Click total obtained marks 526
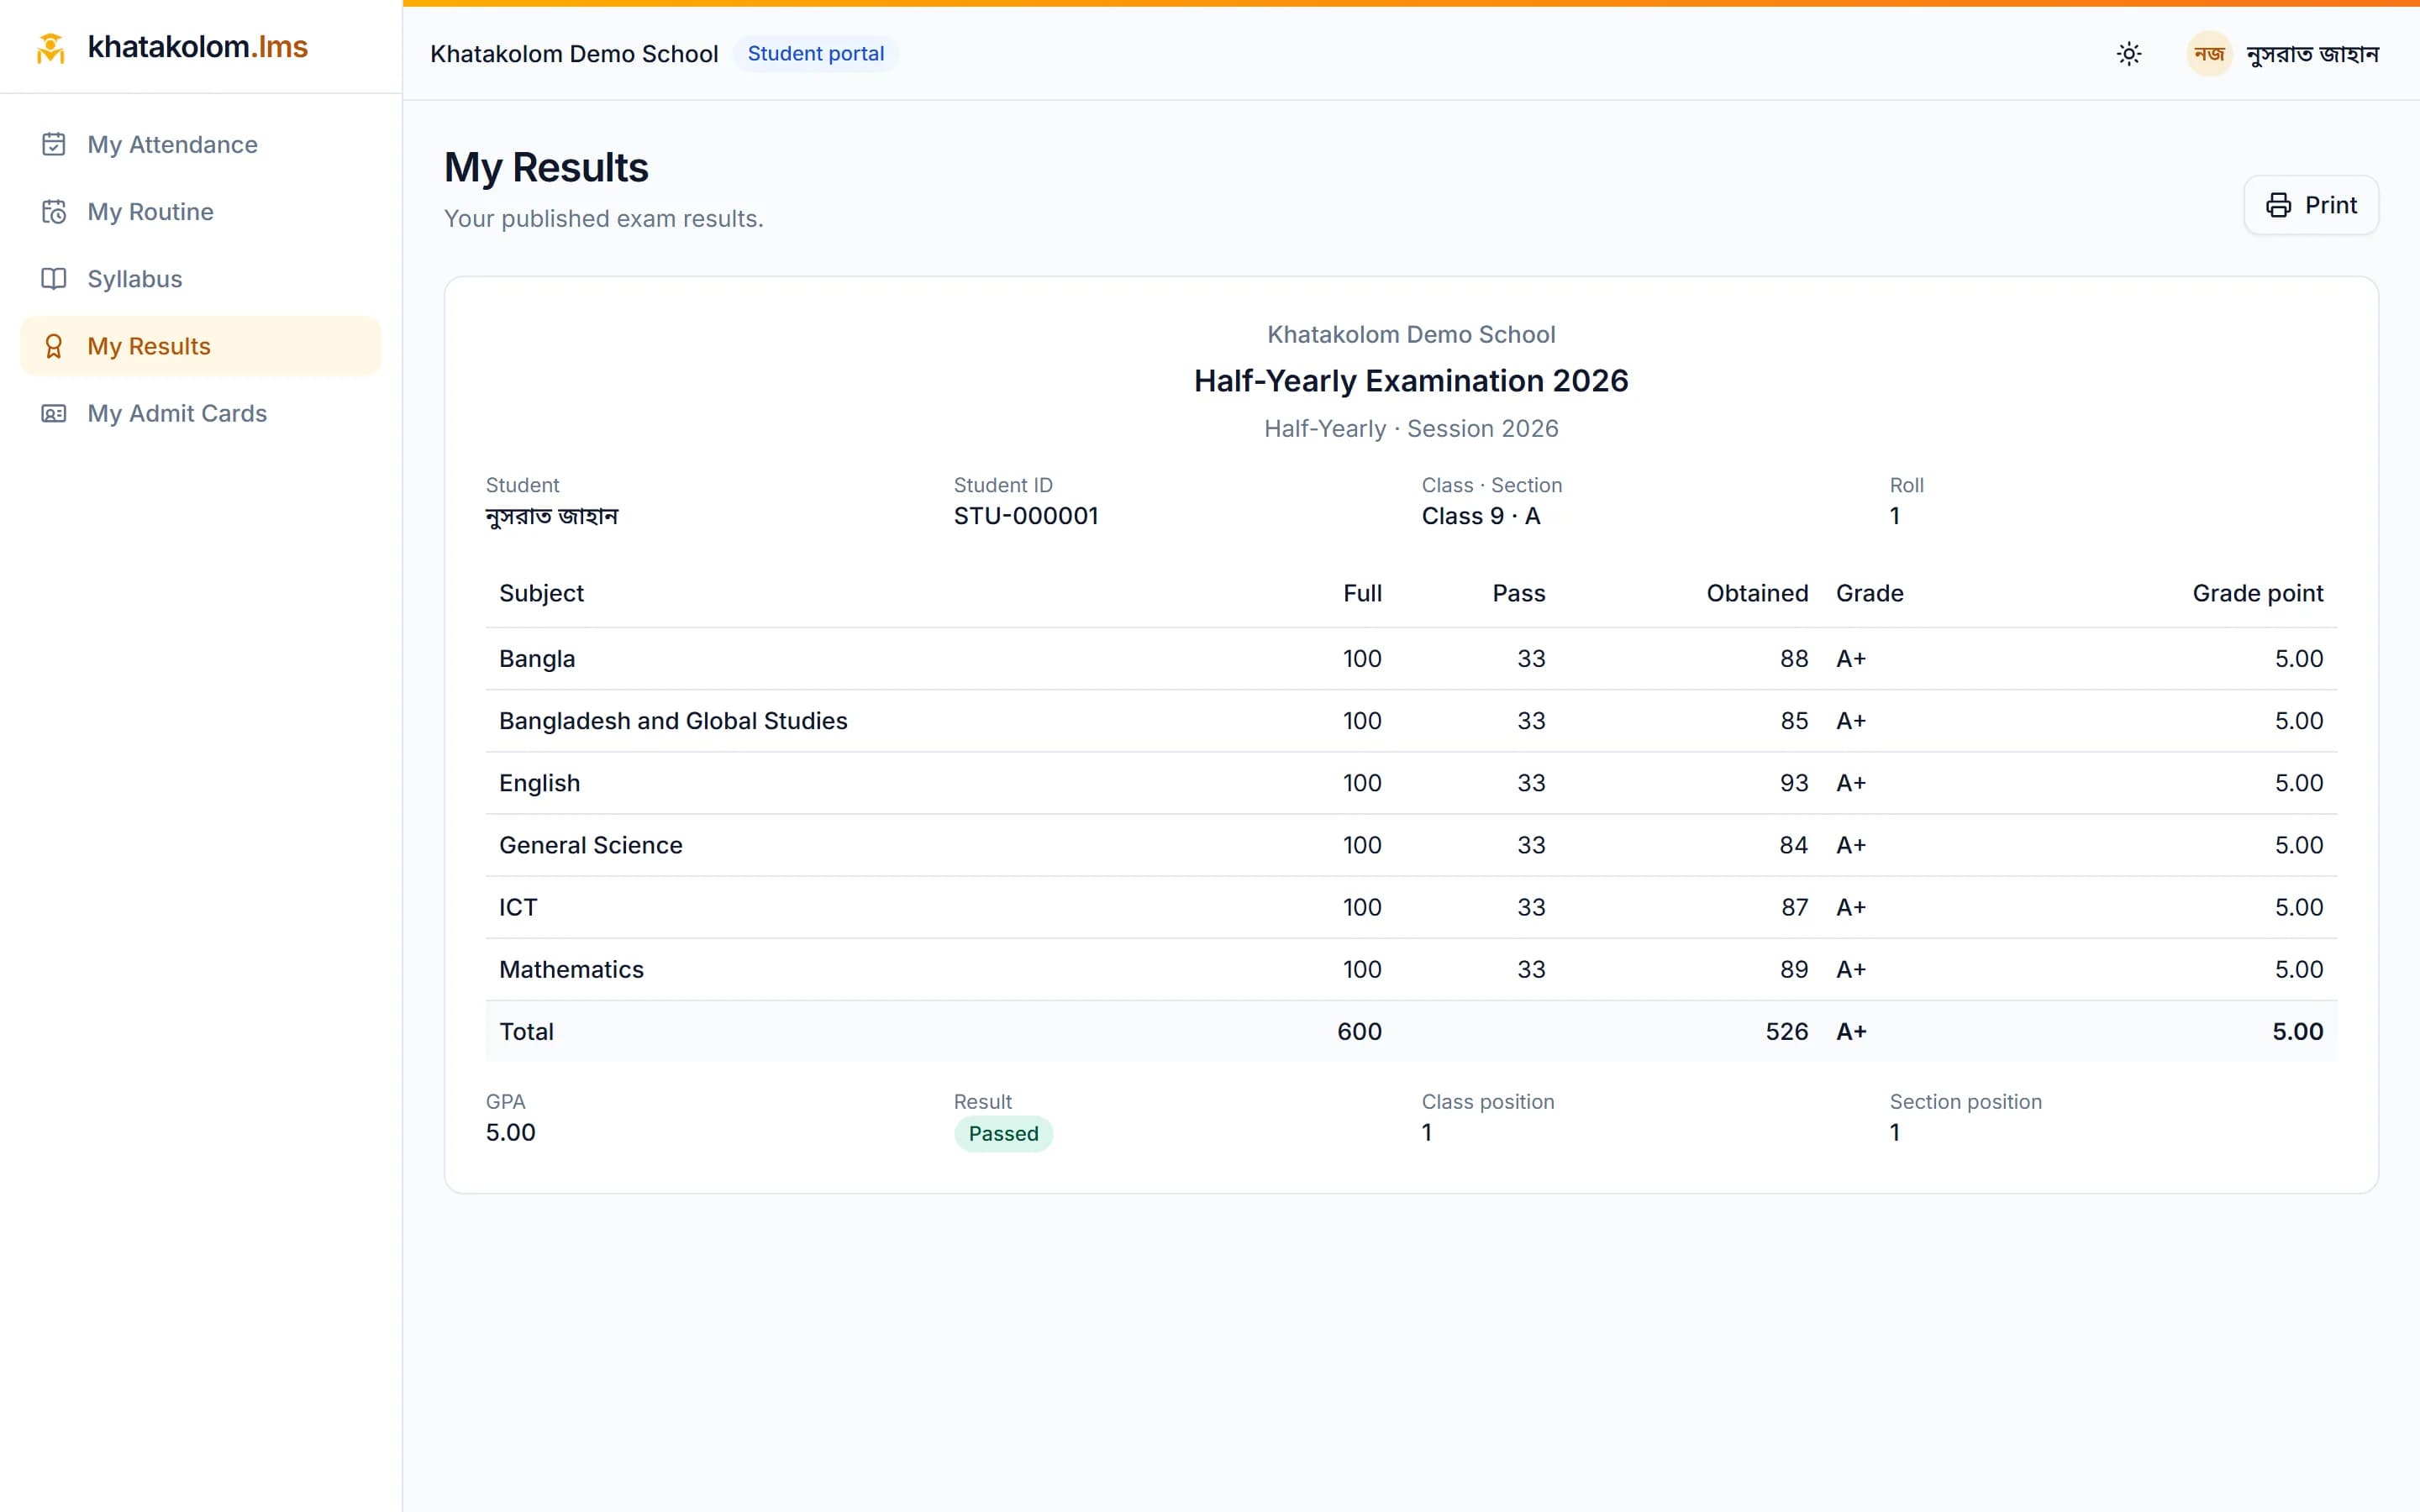Viewport: 2420px width, 1512px height. tap(1786, 1031)
